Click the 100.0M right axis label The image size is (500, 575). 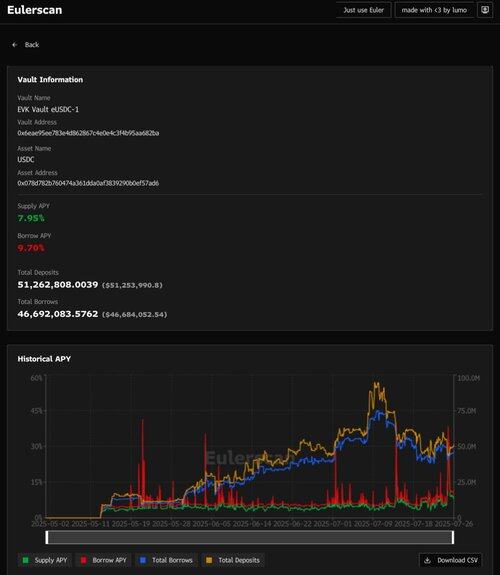pos(468,378)
